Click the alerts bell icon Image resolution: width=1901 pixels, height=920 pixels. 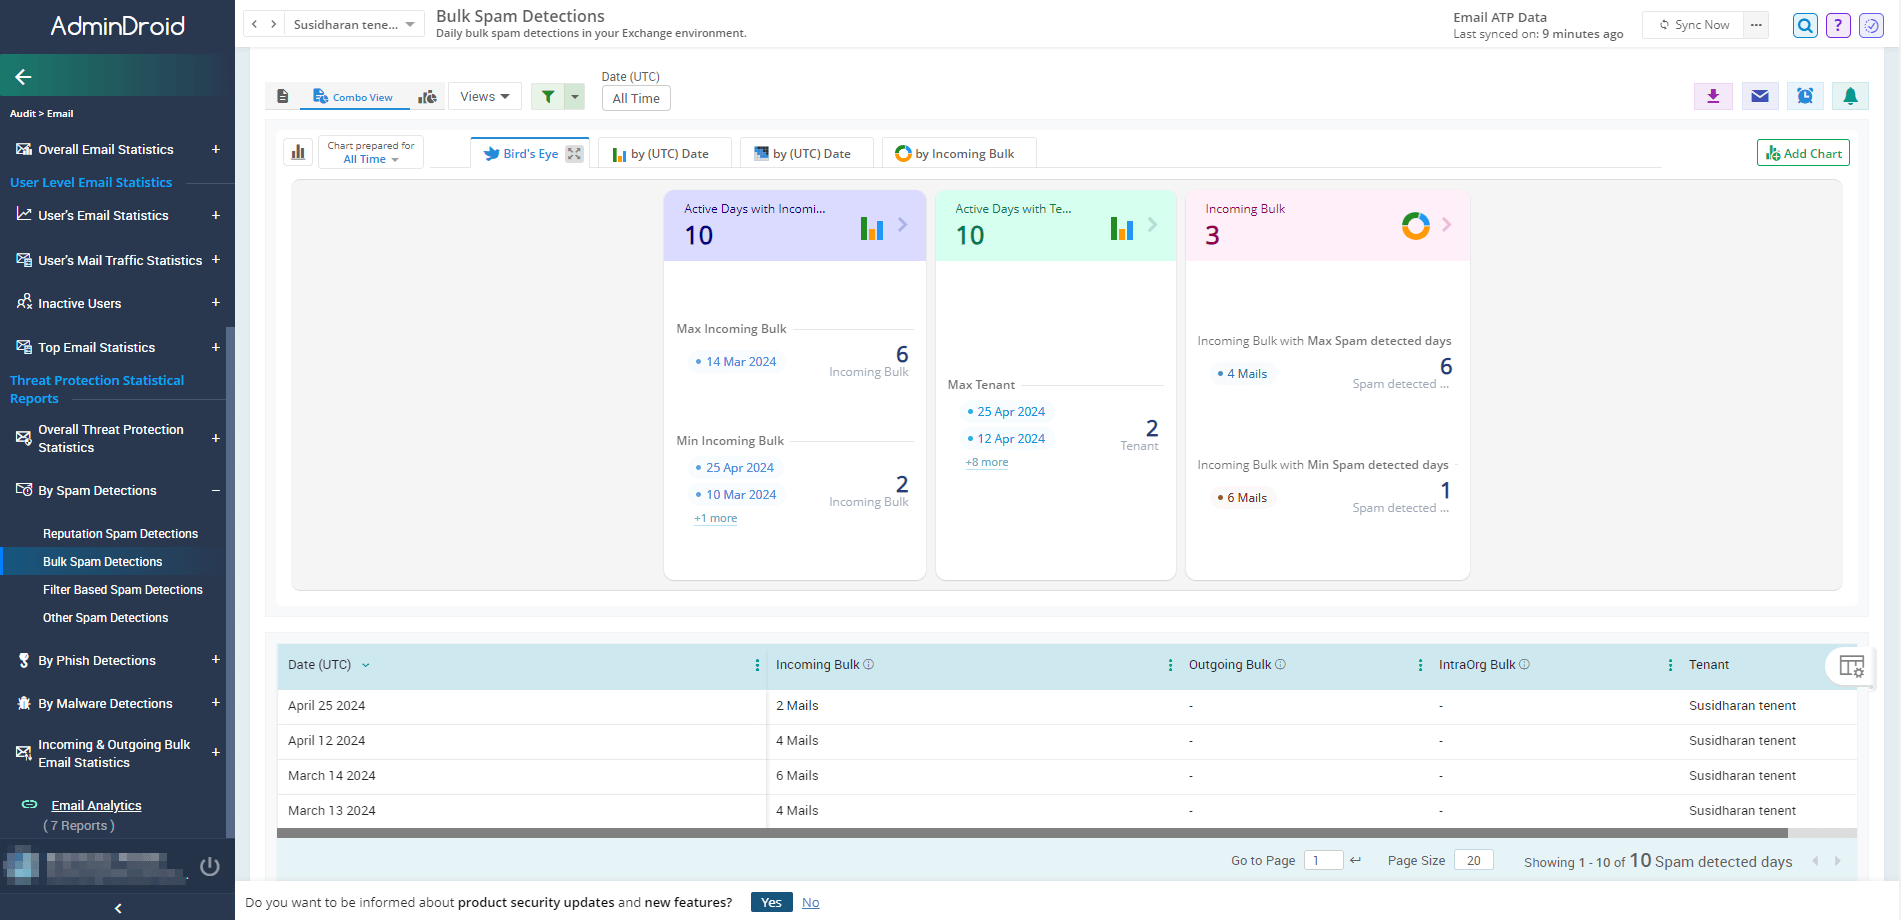click(1851, 96)
